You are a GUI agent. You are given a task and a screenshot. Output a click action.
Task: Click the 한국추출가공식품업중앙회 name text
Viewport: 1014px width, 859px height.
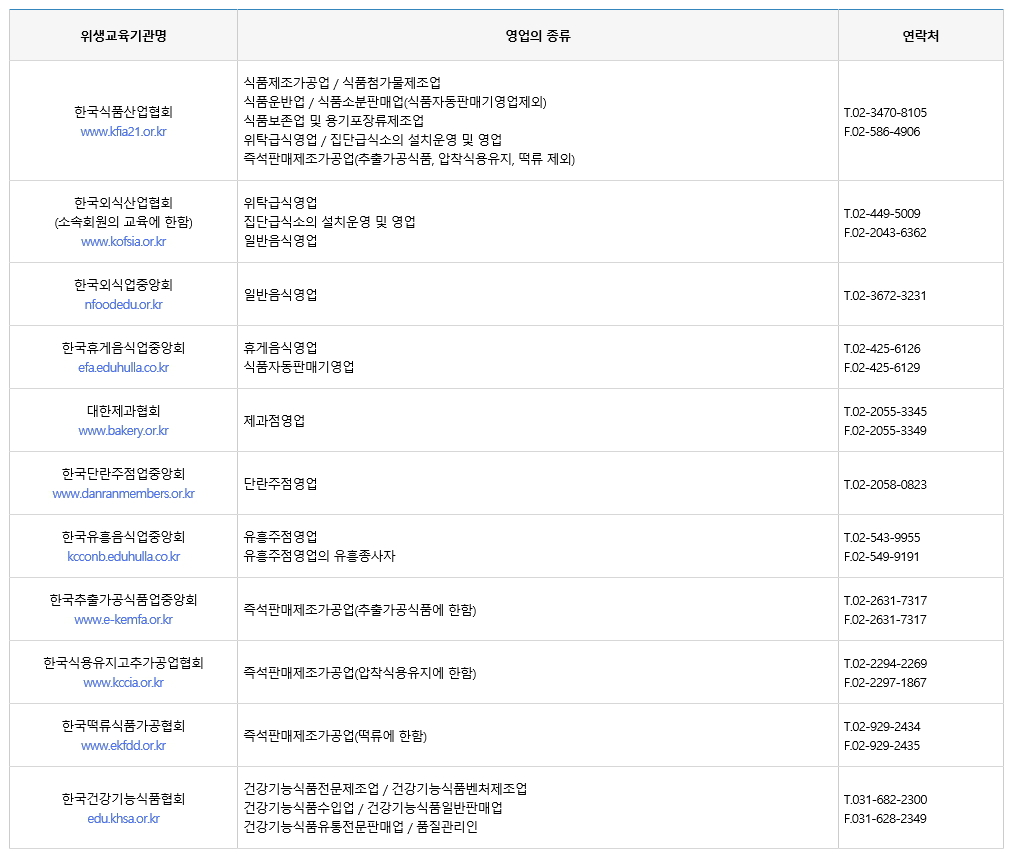[124, 600]
